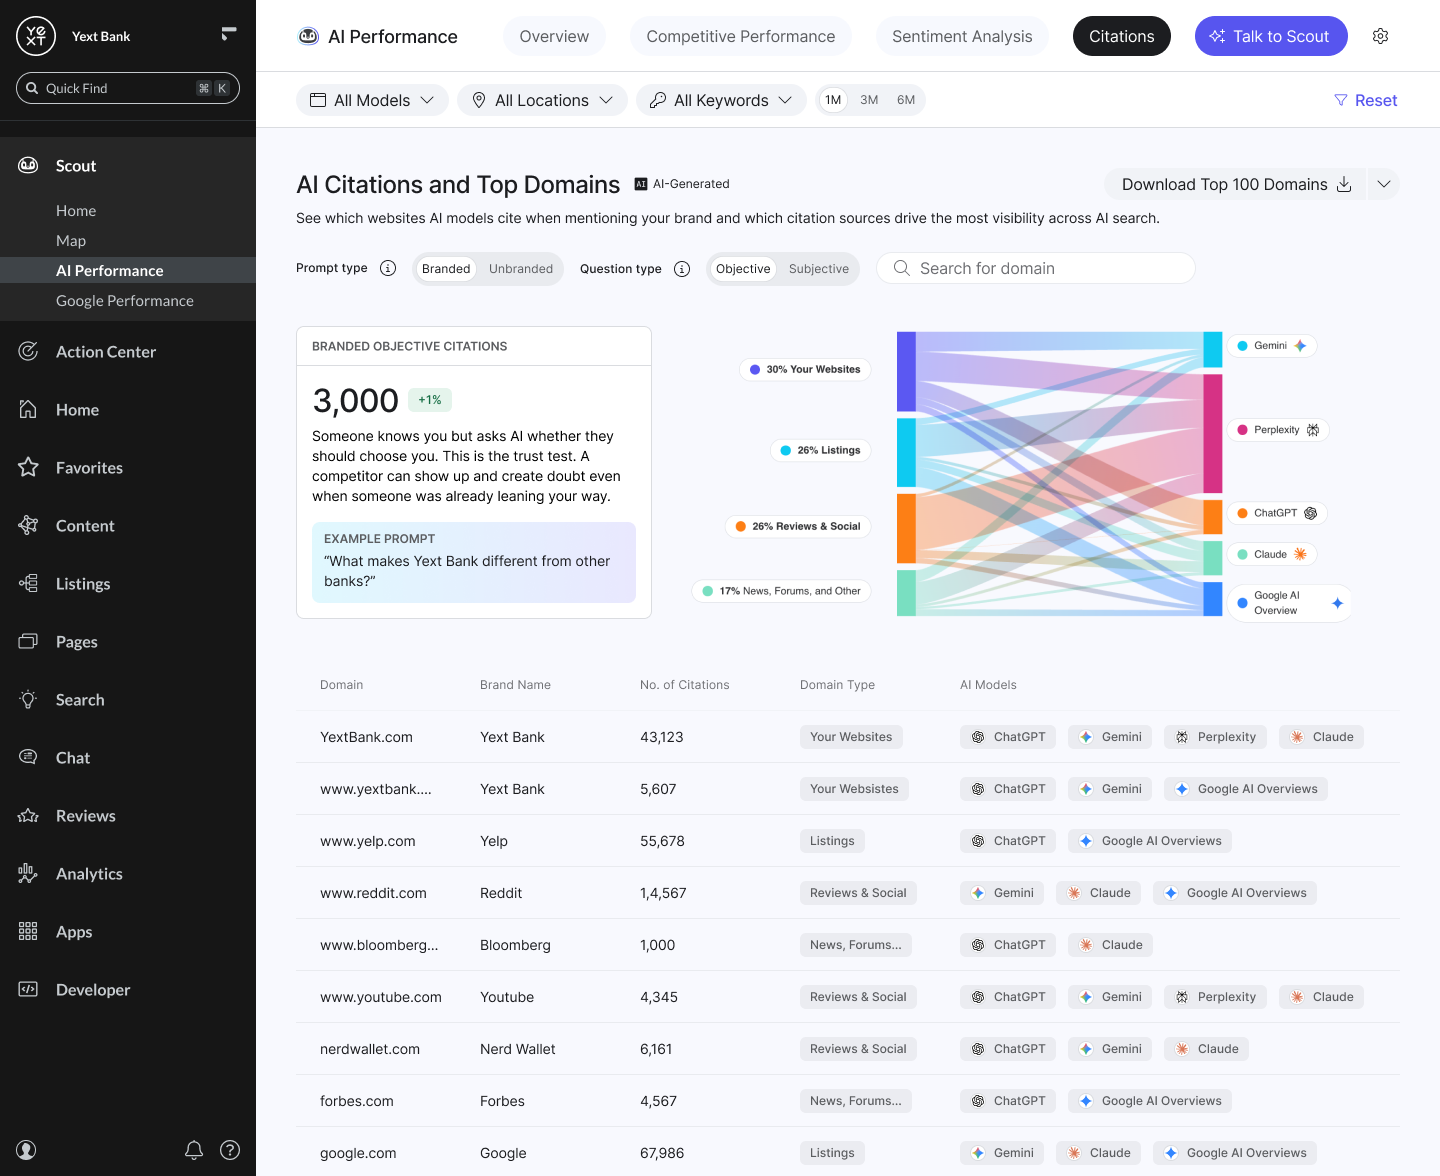
Task: Click the AI Performance header robot icon
Action: tap(309, 37)
